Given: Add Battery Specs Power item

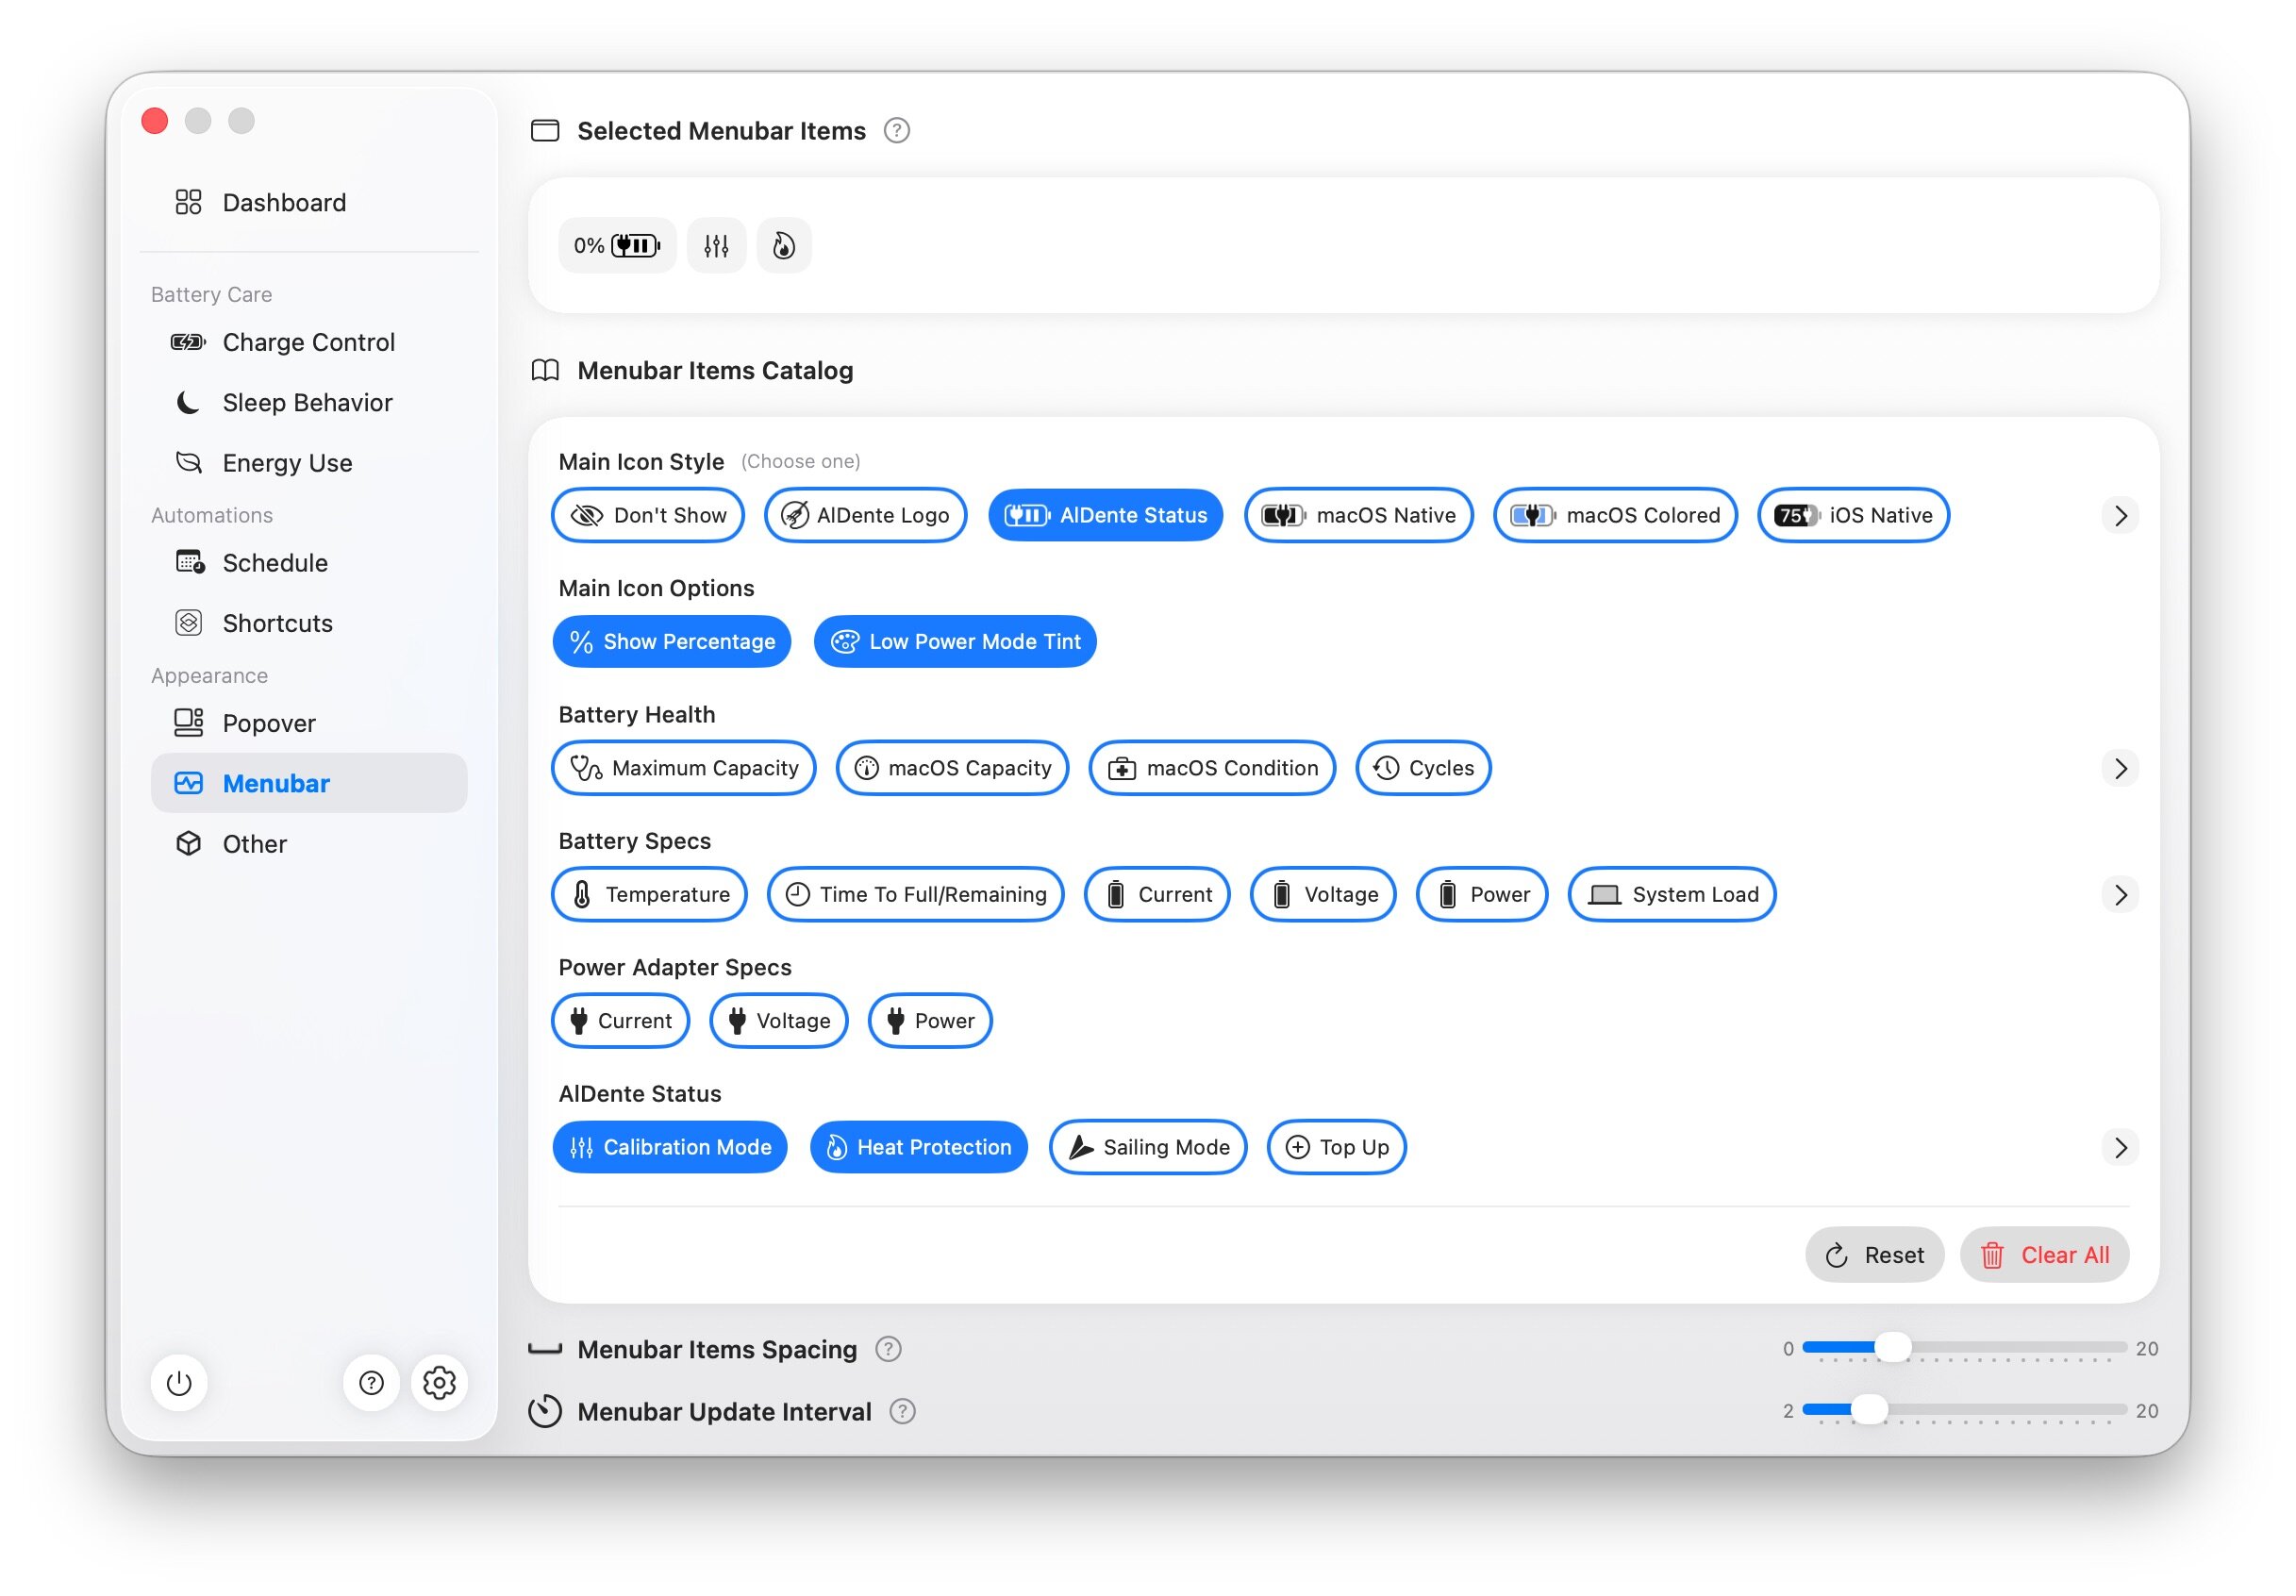Looking at the screenshot, I should 1482,895.
